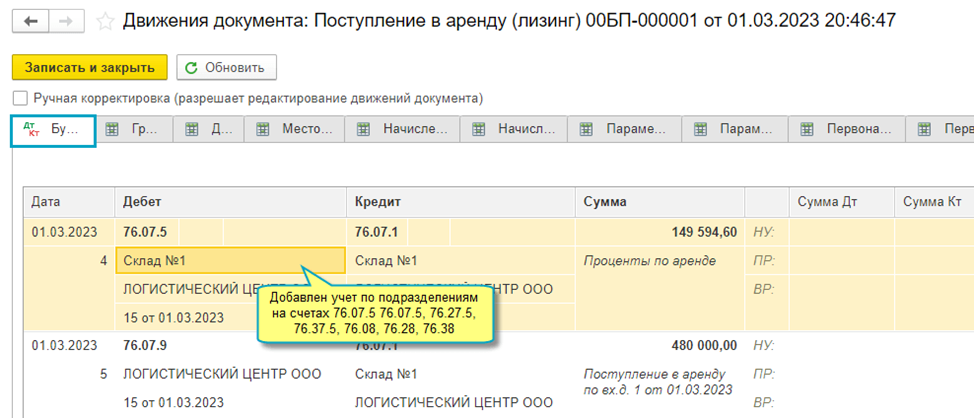Viewport: 974px width, 418px height.
Task: Click the forward navigation arrow
Action: [x=65, y=20]
